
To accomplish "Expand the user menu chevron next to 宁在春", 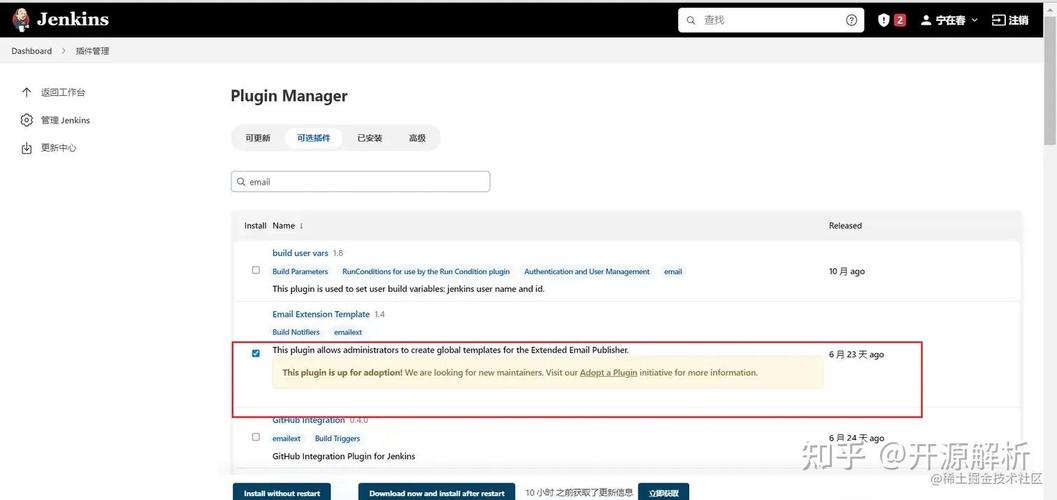I will click(974, 20).
